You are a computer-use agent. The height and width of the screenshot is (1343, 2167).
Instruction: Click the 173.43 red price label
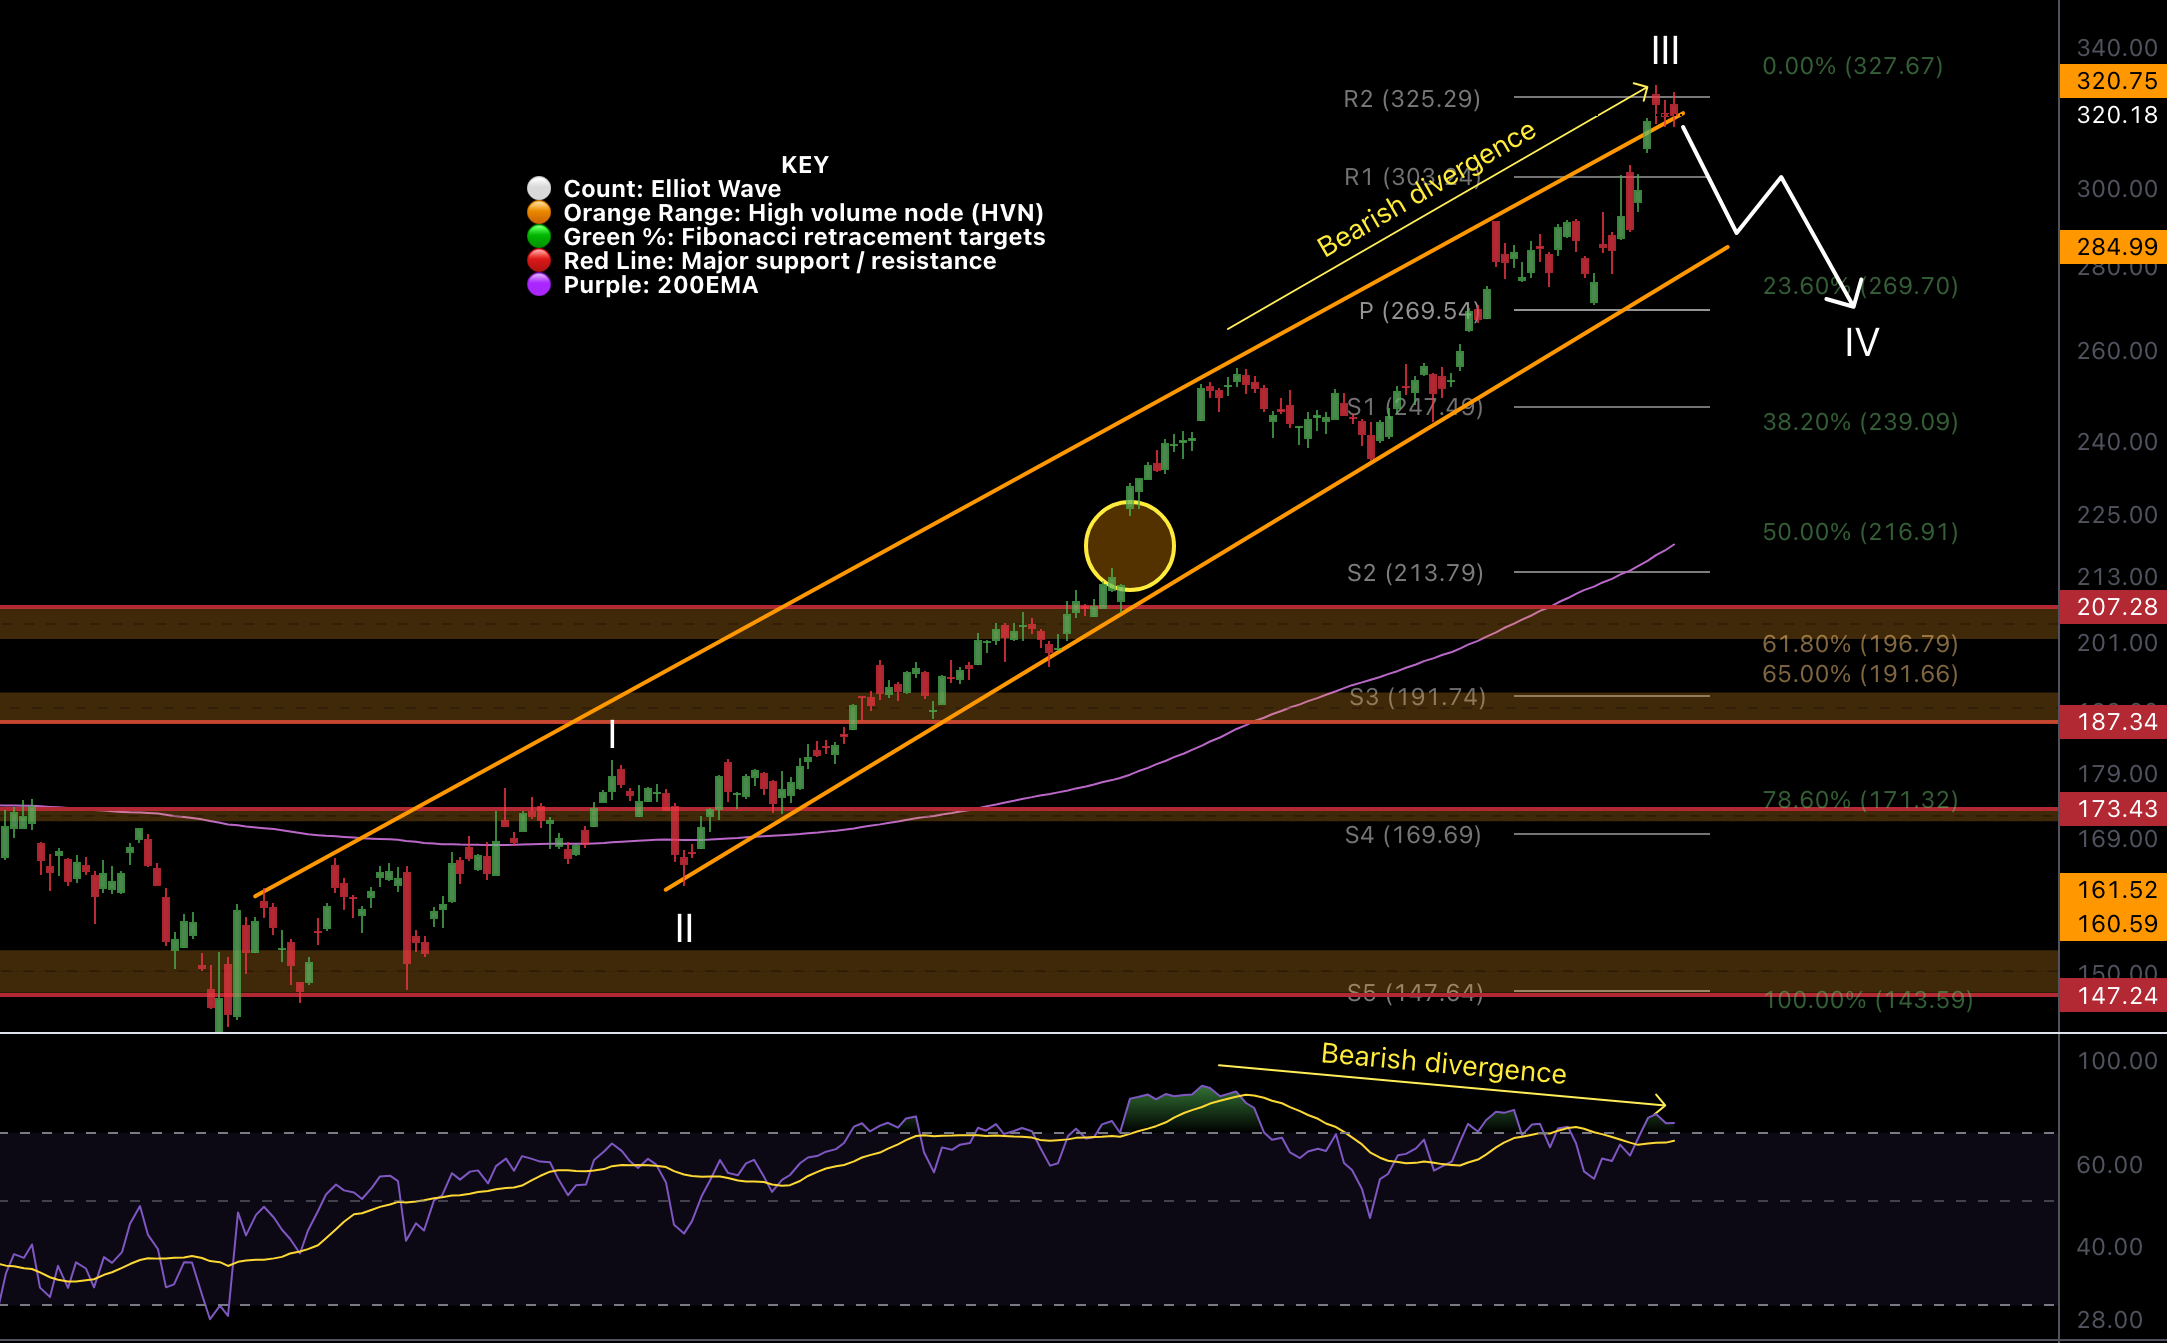pyautogui.click(x=2115, y=809)
